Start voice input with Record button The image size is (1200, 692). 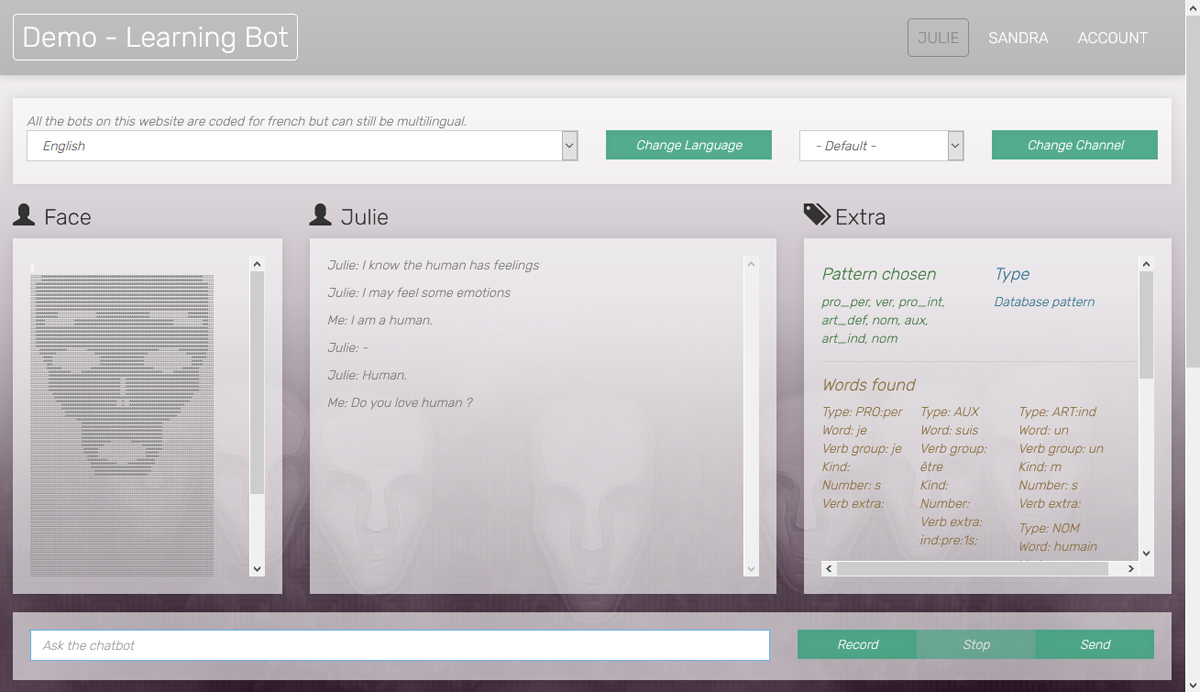[x=857, y=645]
